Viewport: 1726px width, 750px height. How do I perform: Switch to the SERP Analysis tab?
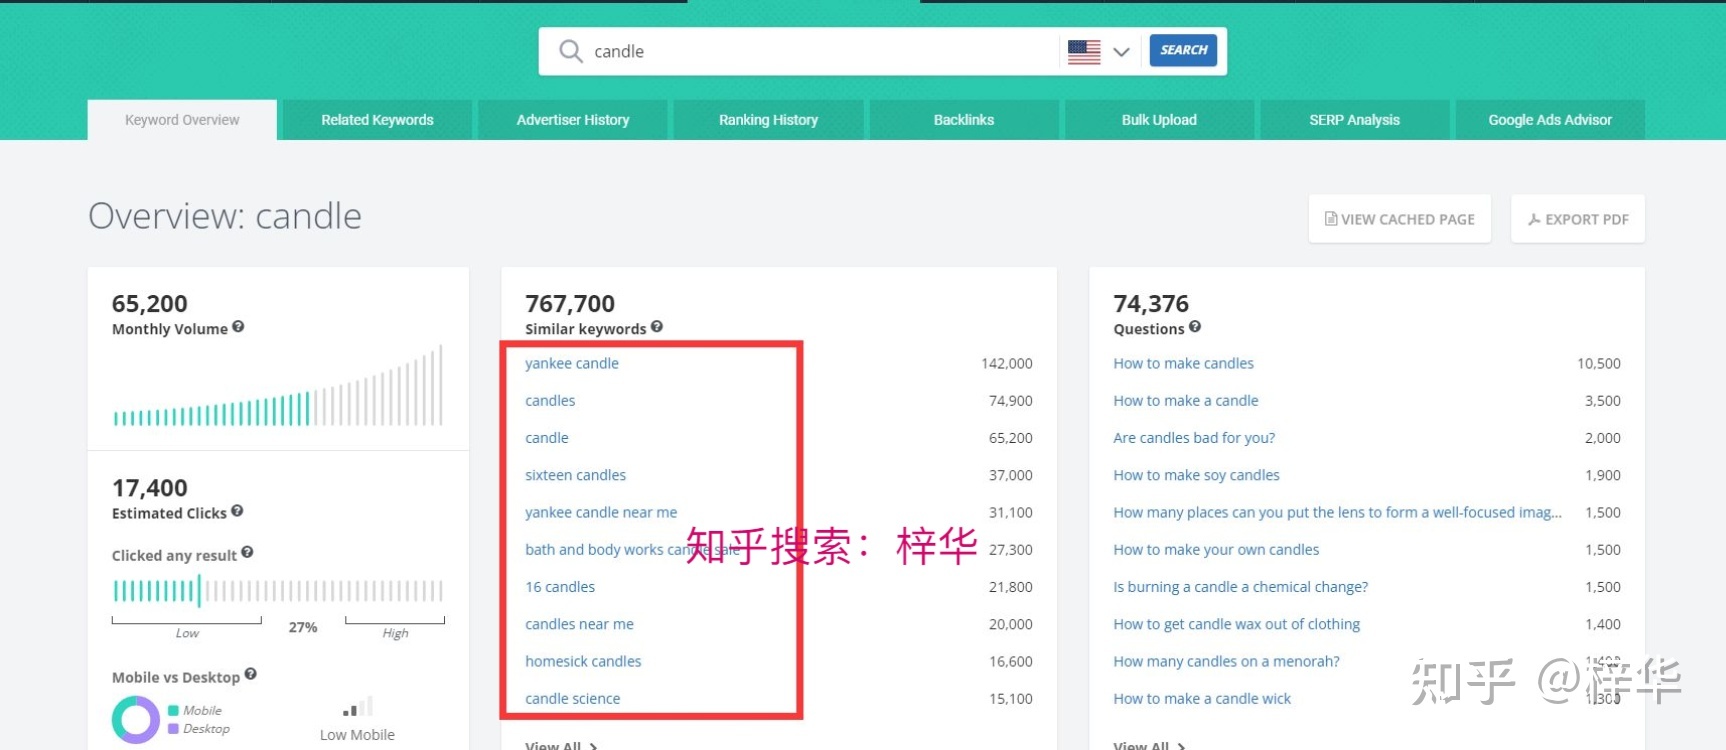(1355, 120)
